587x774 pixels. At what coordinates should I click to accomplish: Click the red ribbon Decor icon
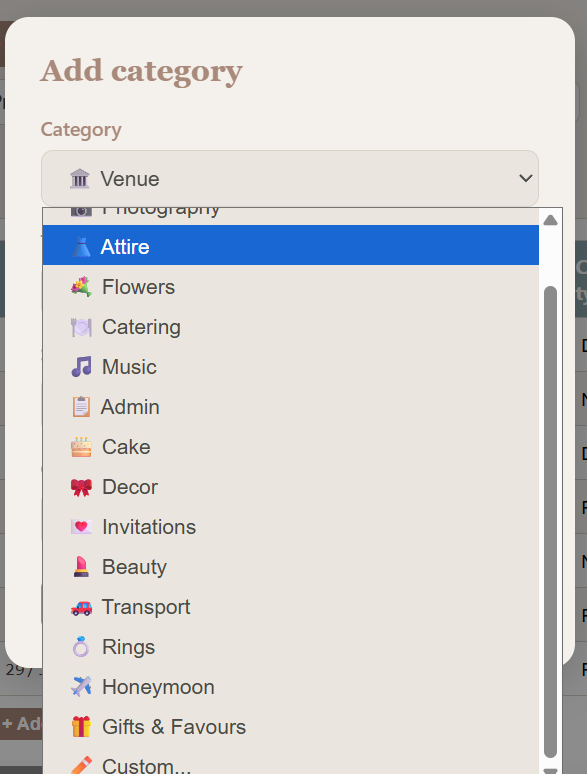[81, 487]
